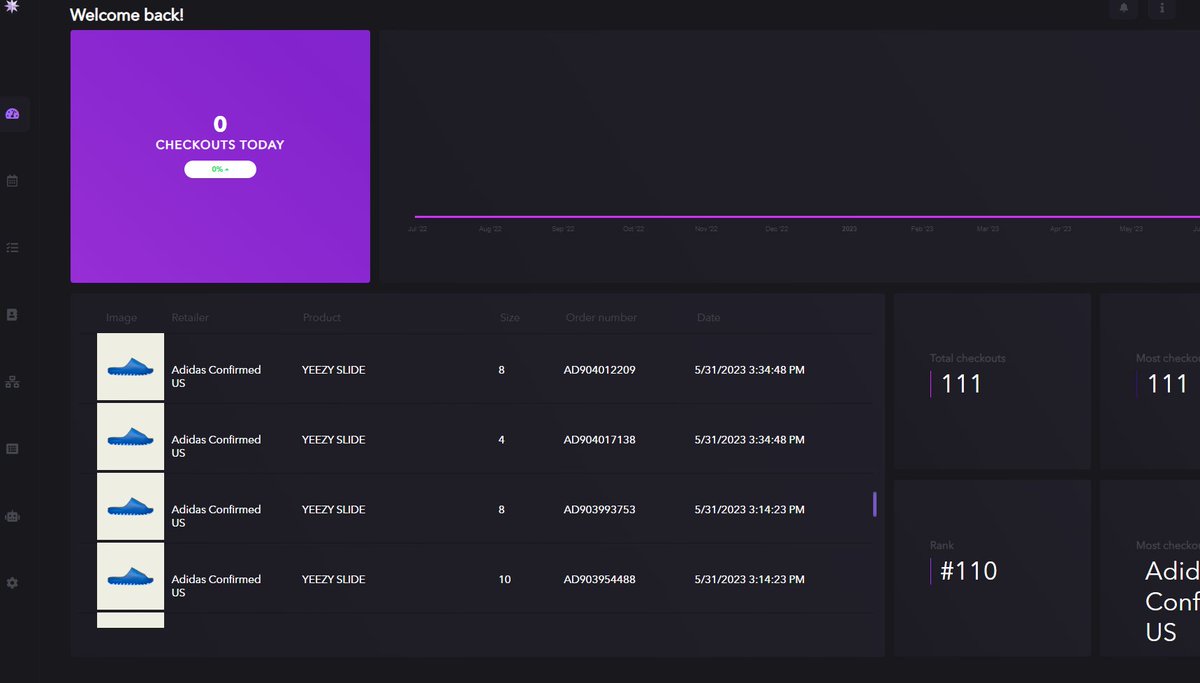
Task: Click size 10 in the AD903954488 row
Action: (505, 580)
